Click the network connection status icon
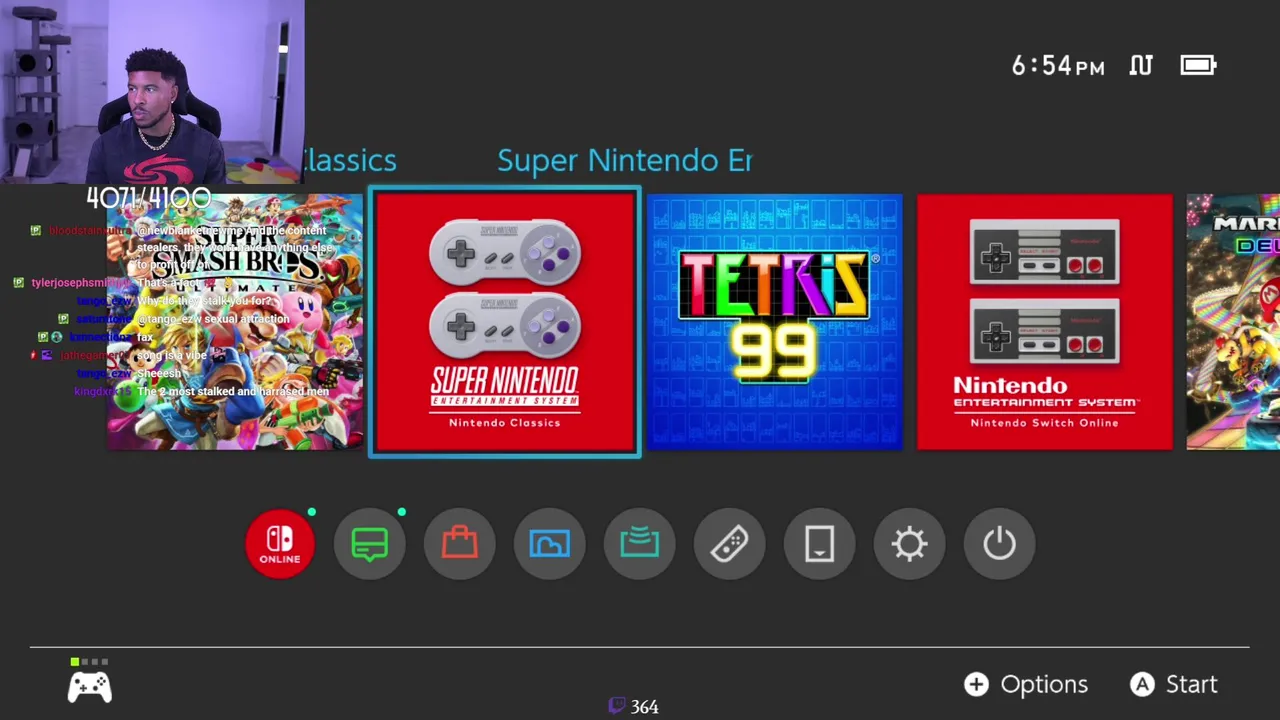 [1141, 65]
